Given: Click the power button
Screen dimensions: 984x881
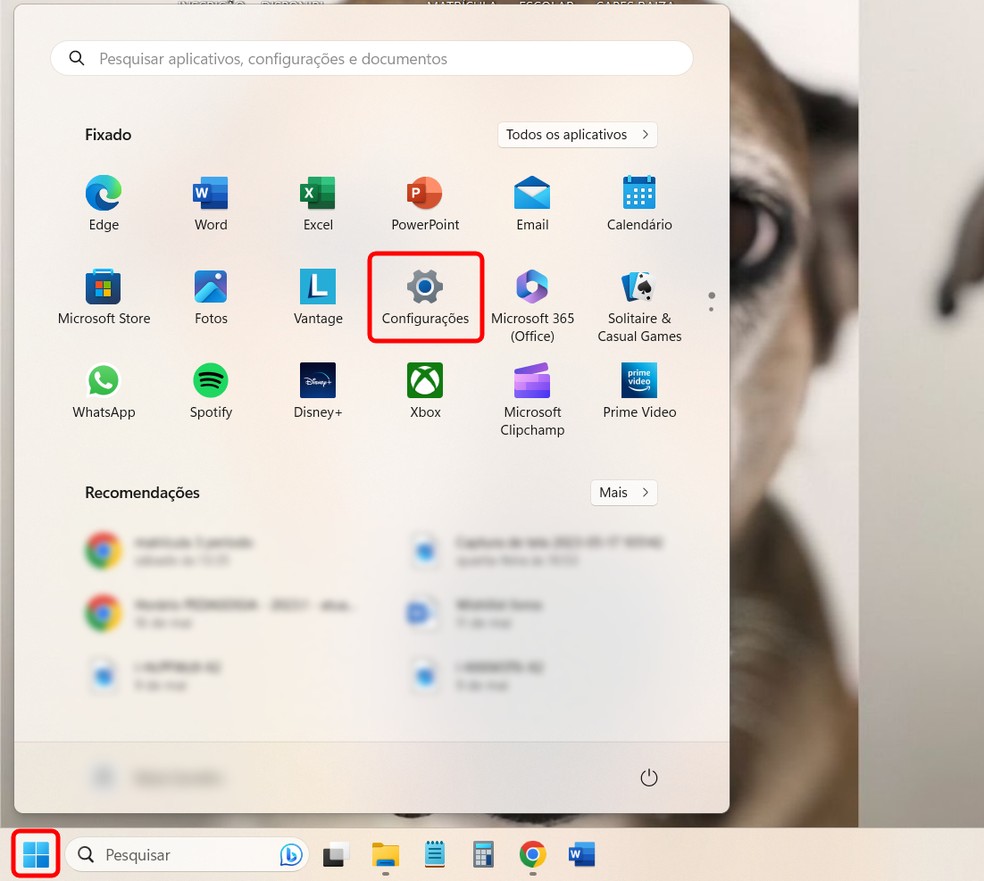Looking at the screenshot, I should pos(648,777).
